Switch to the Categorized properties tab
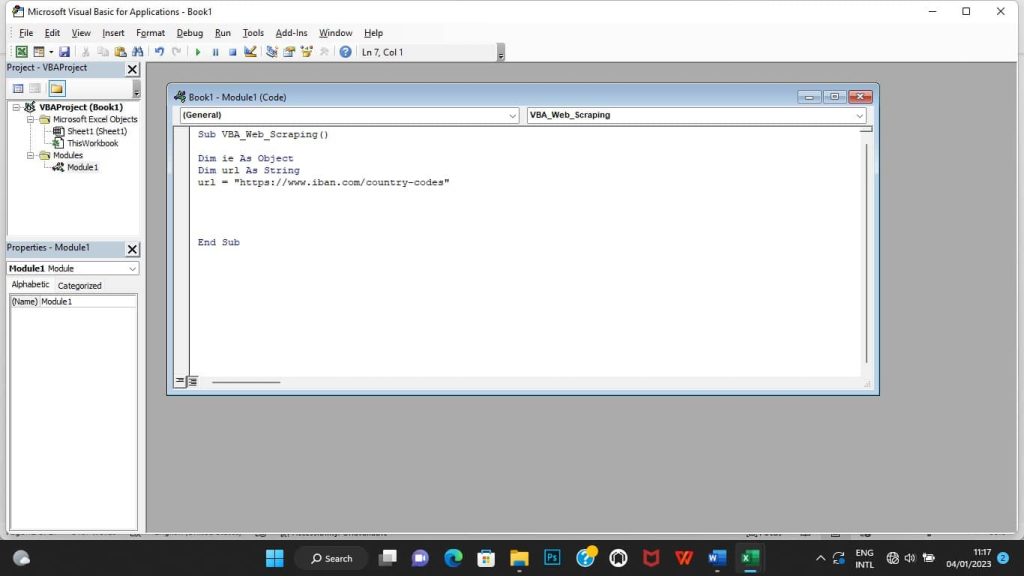The height and width of the screenshot is (576, 1024). tap(80, 285)
